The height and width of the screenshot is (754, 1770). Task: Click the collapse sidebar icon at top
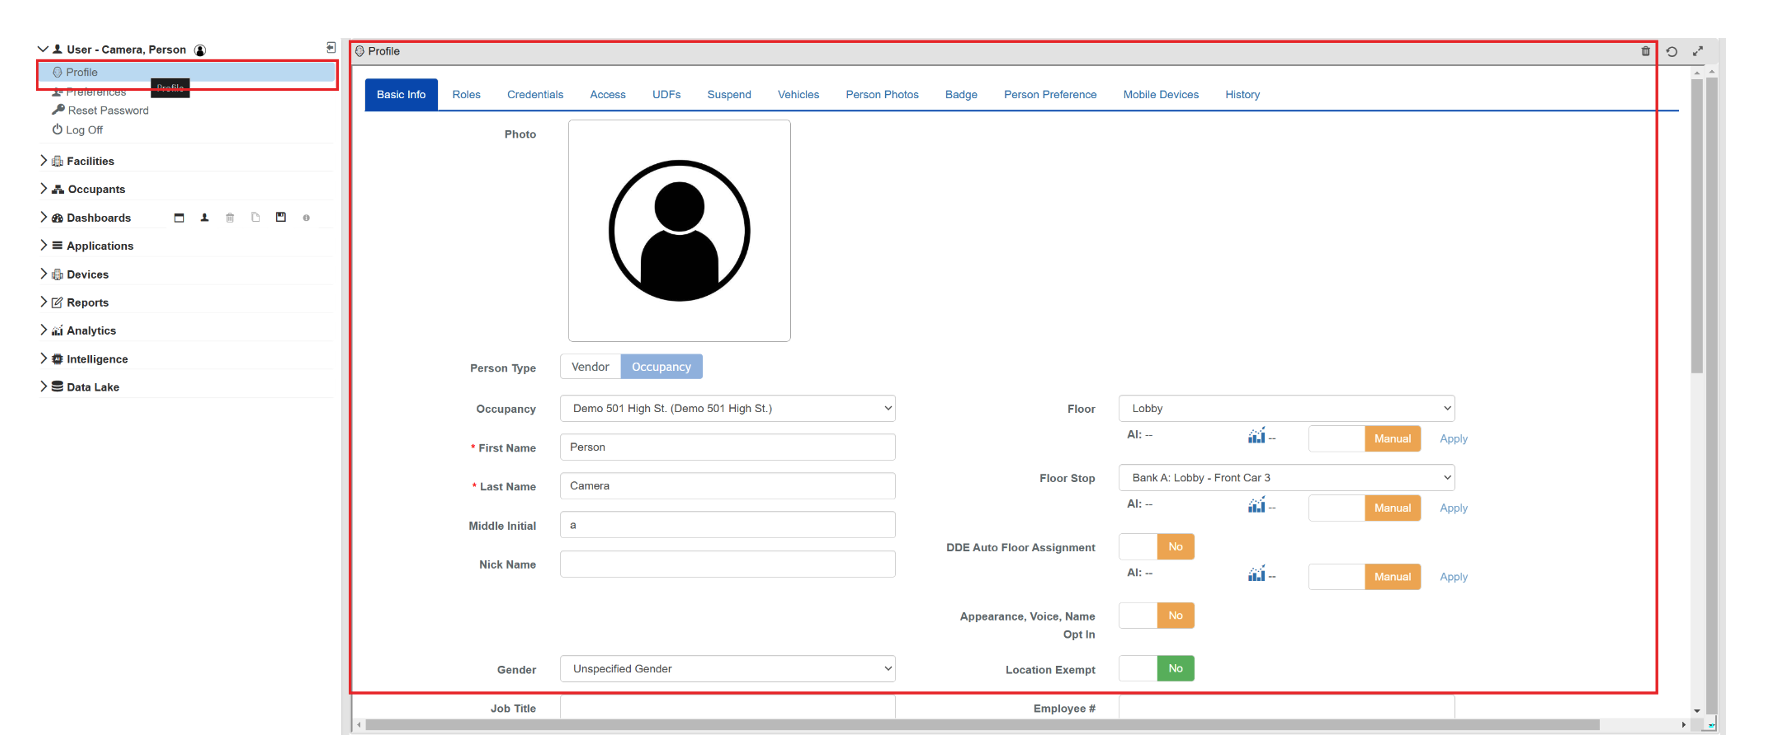(x=331, y=48)
